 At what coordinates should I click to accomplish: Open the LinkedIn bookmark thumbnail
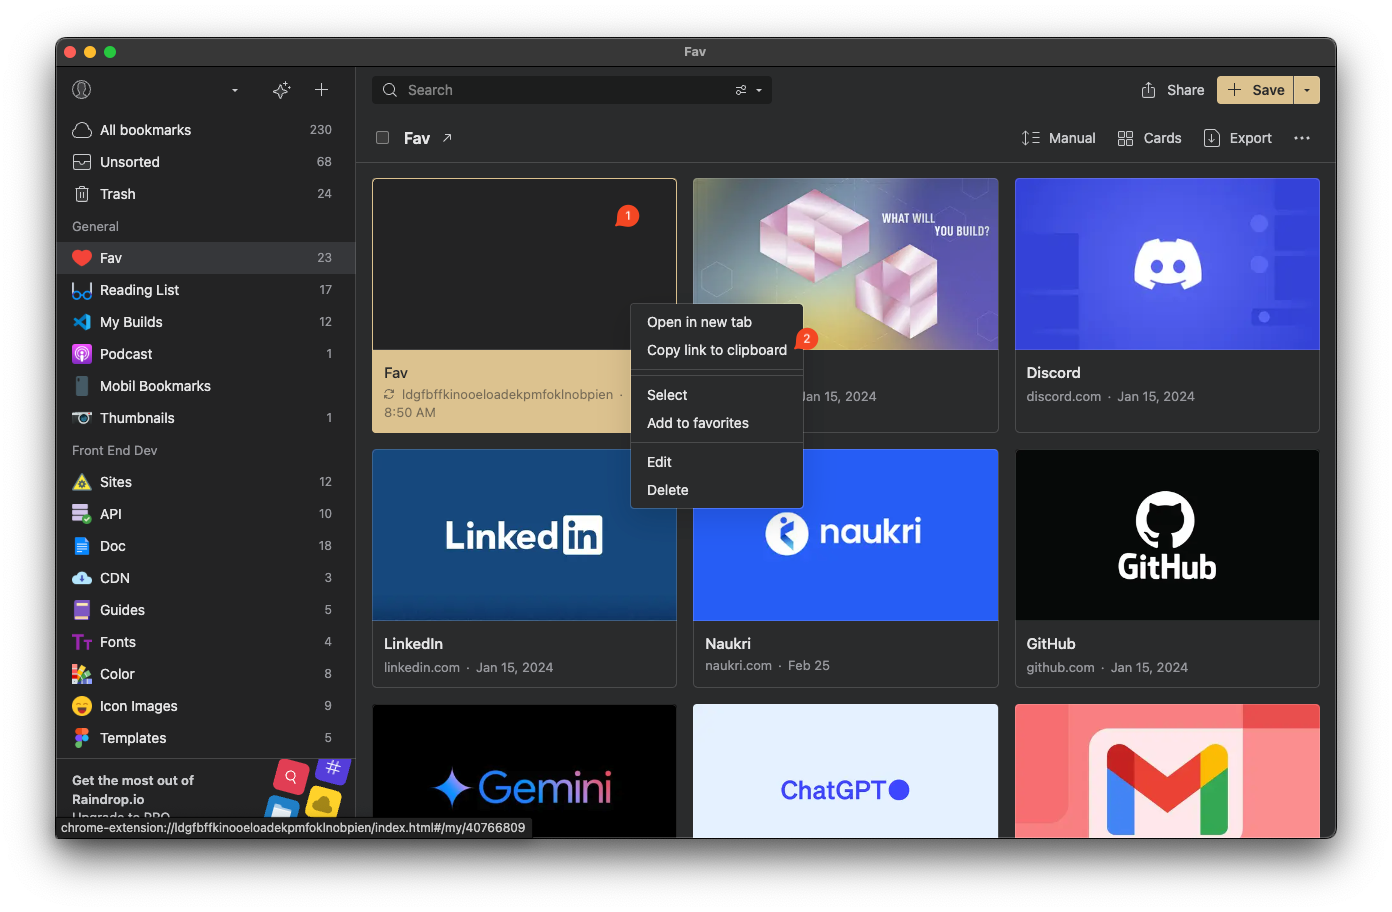(x=524, y=535)
